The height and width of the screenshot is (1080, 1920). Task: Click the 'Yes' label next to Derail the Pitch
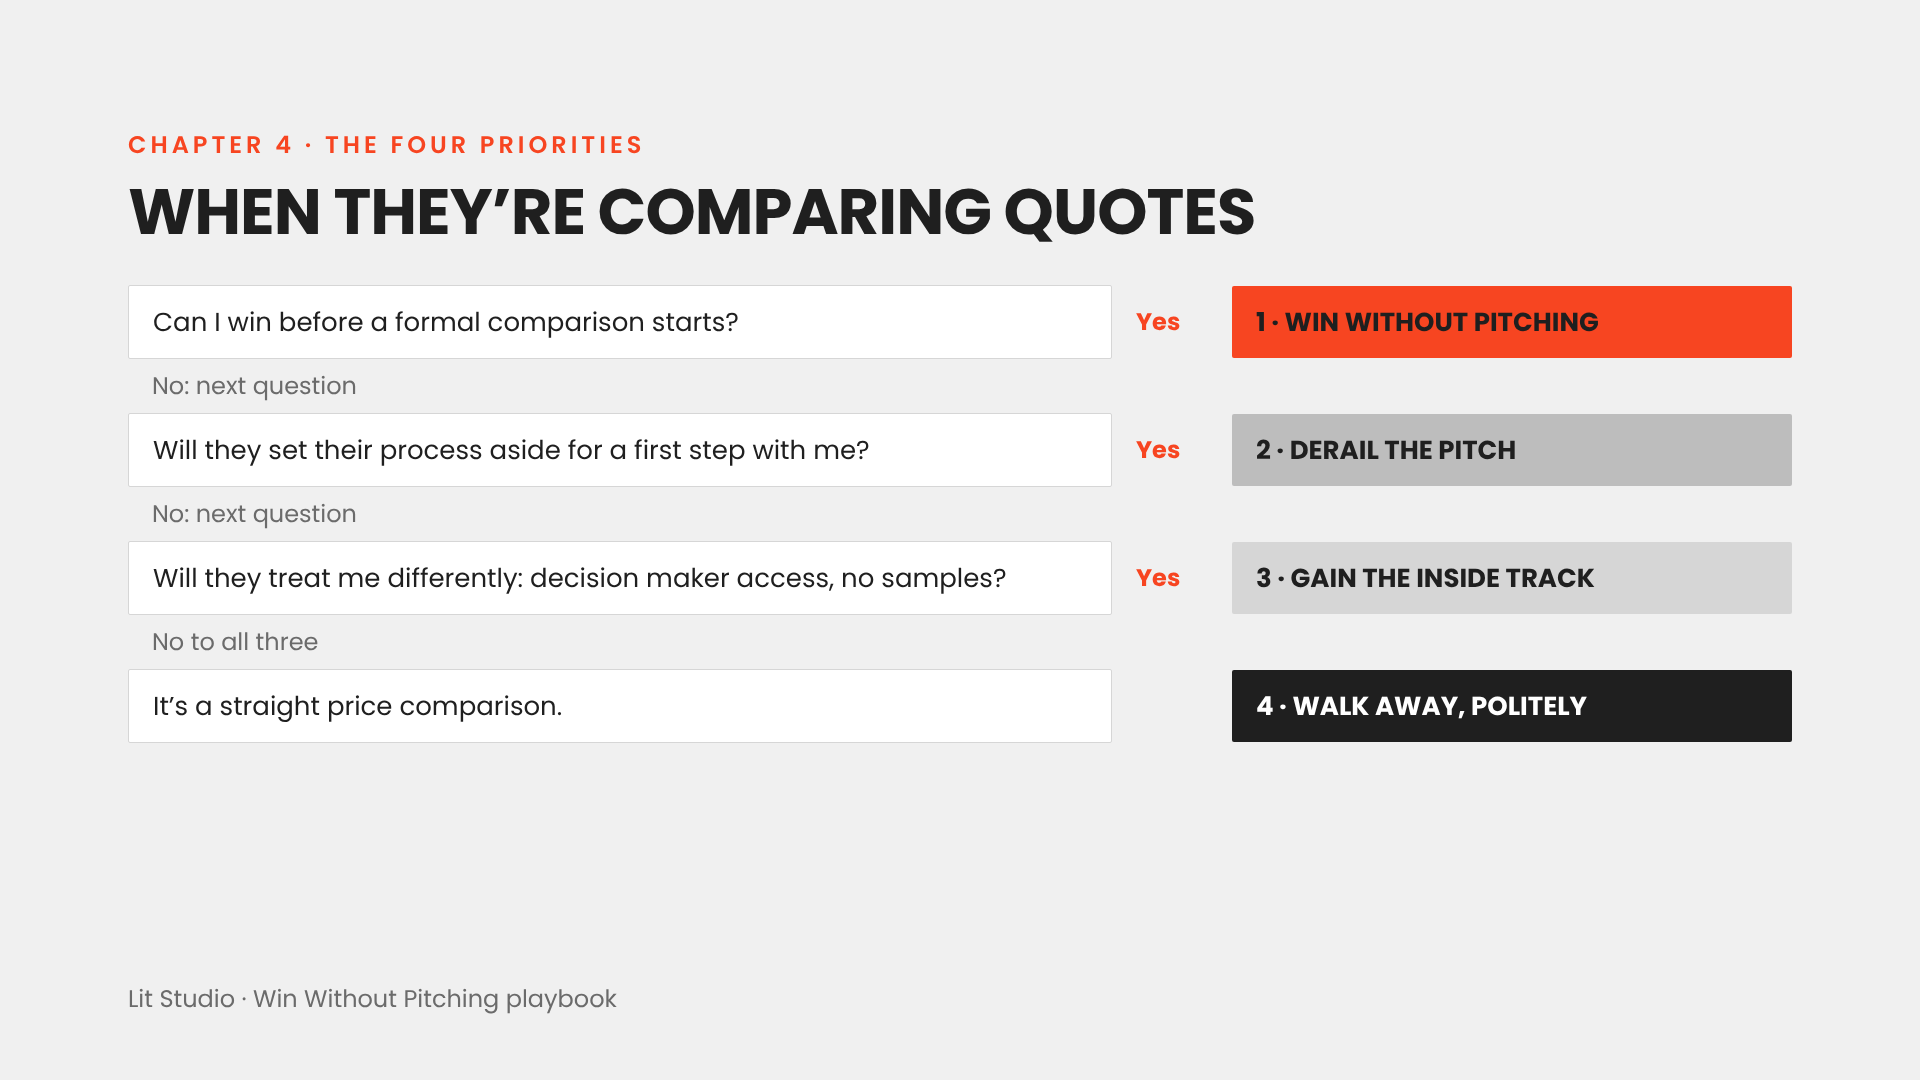1158,450
